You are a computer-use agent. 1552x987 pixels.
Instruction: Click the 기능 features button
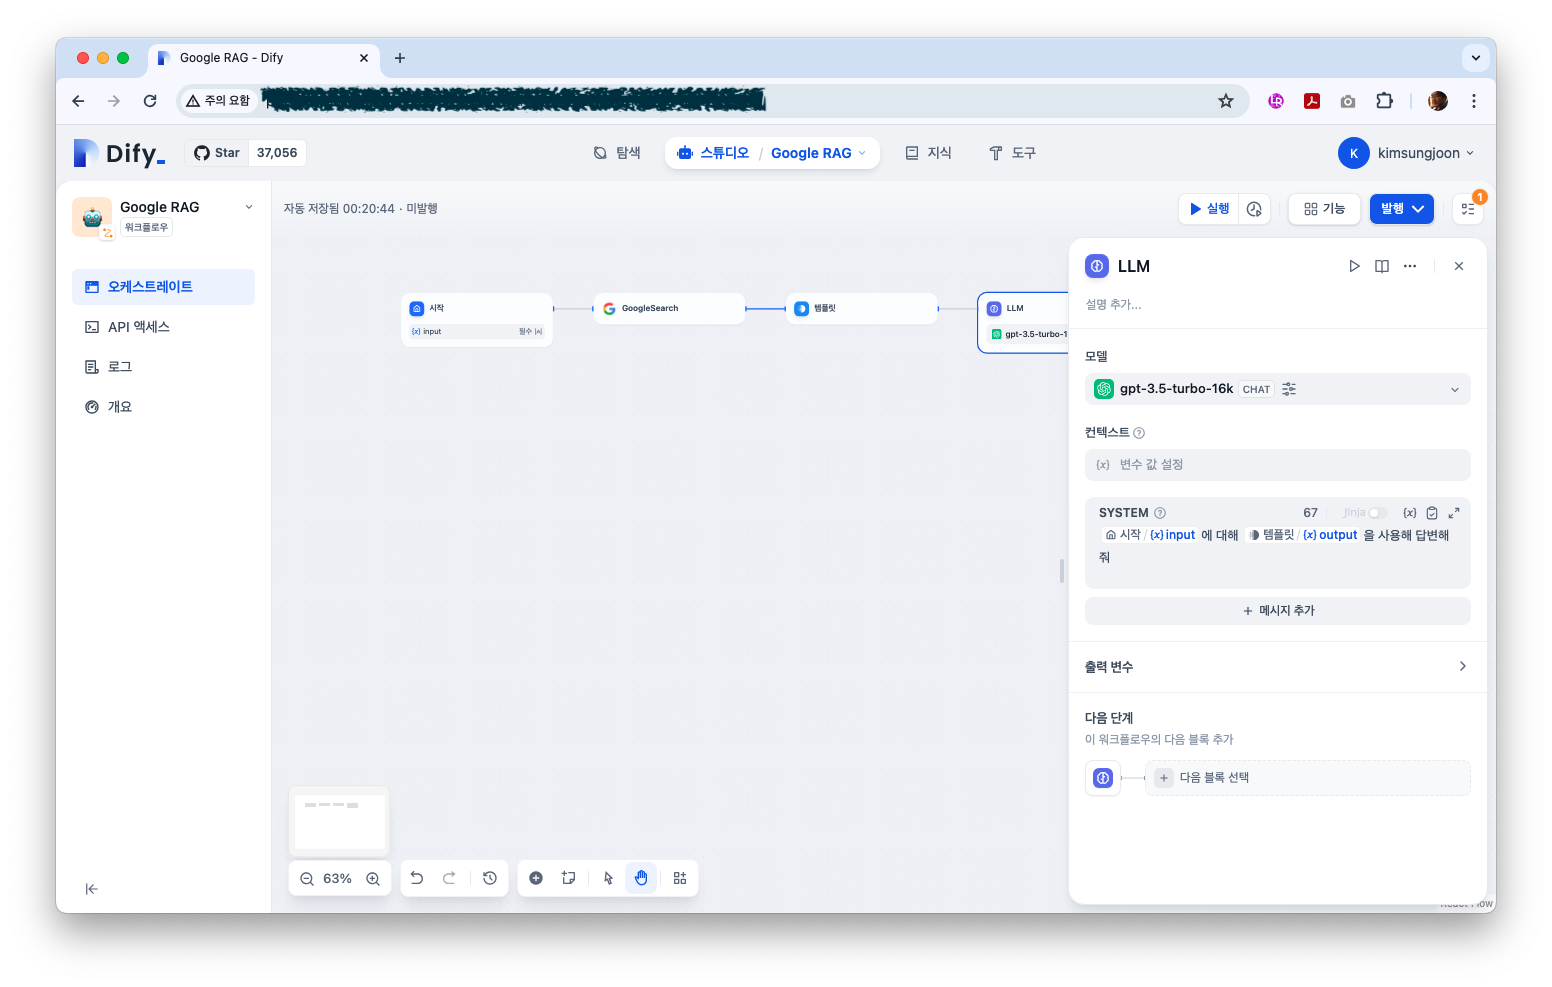coord(1324,209)
